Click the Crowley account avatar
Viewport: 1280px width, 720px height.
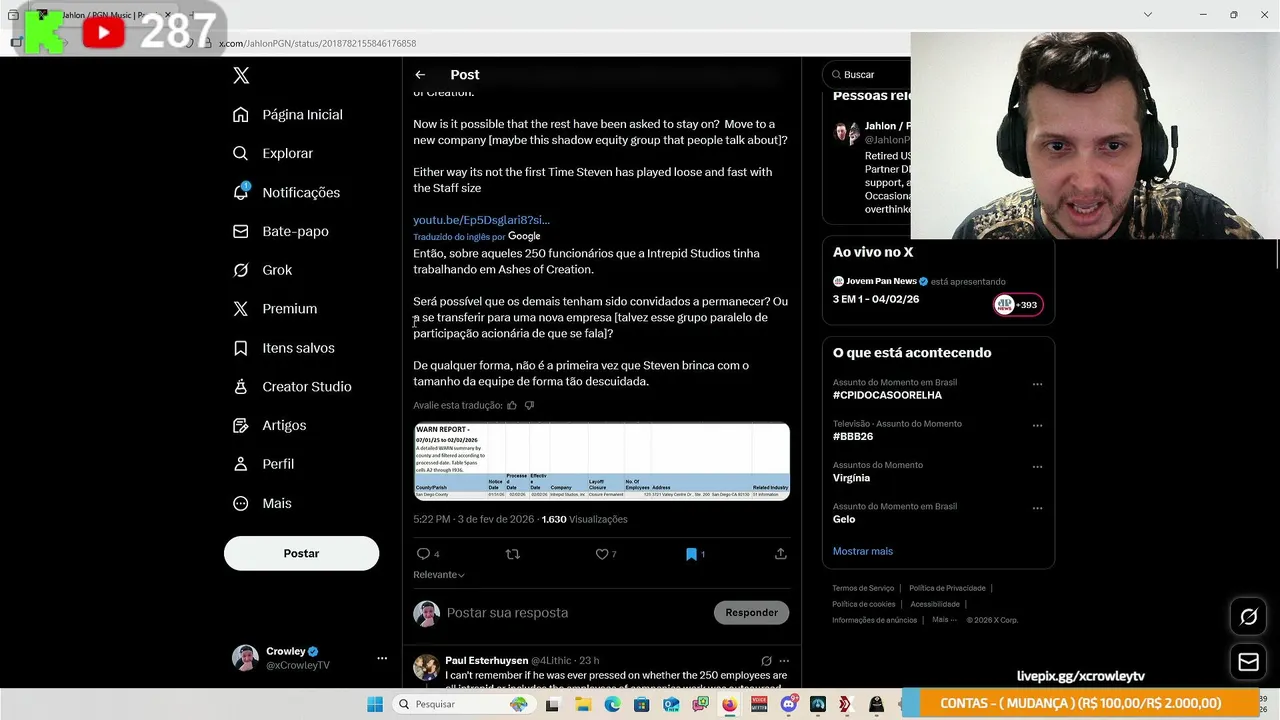(x=245, y=658)
